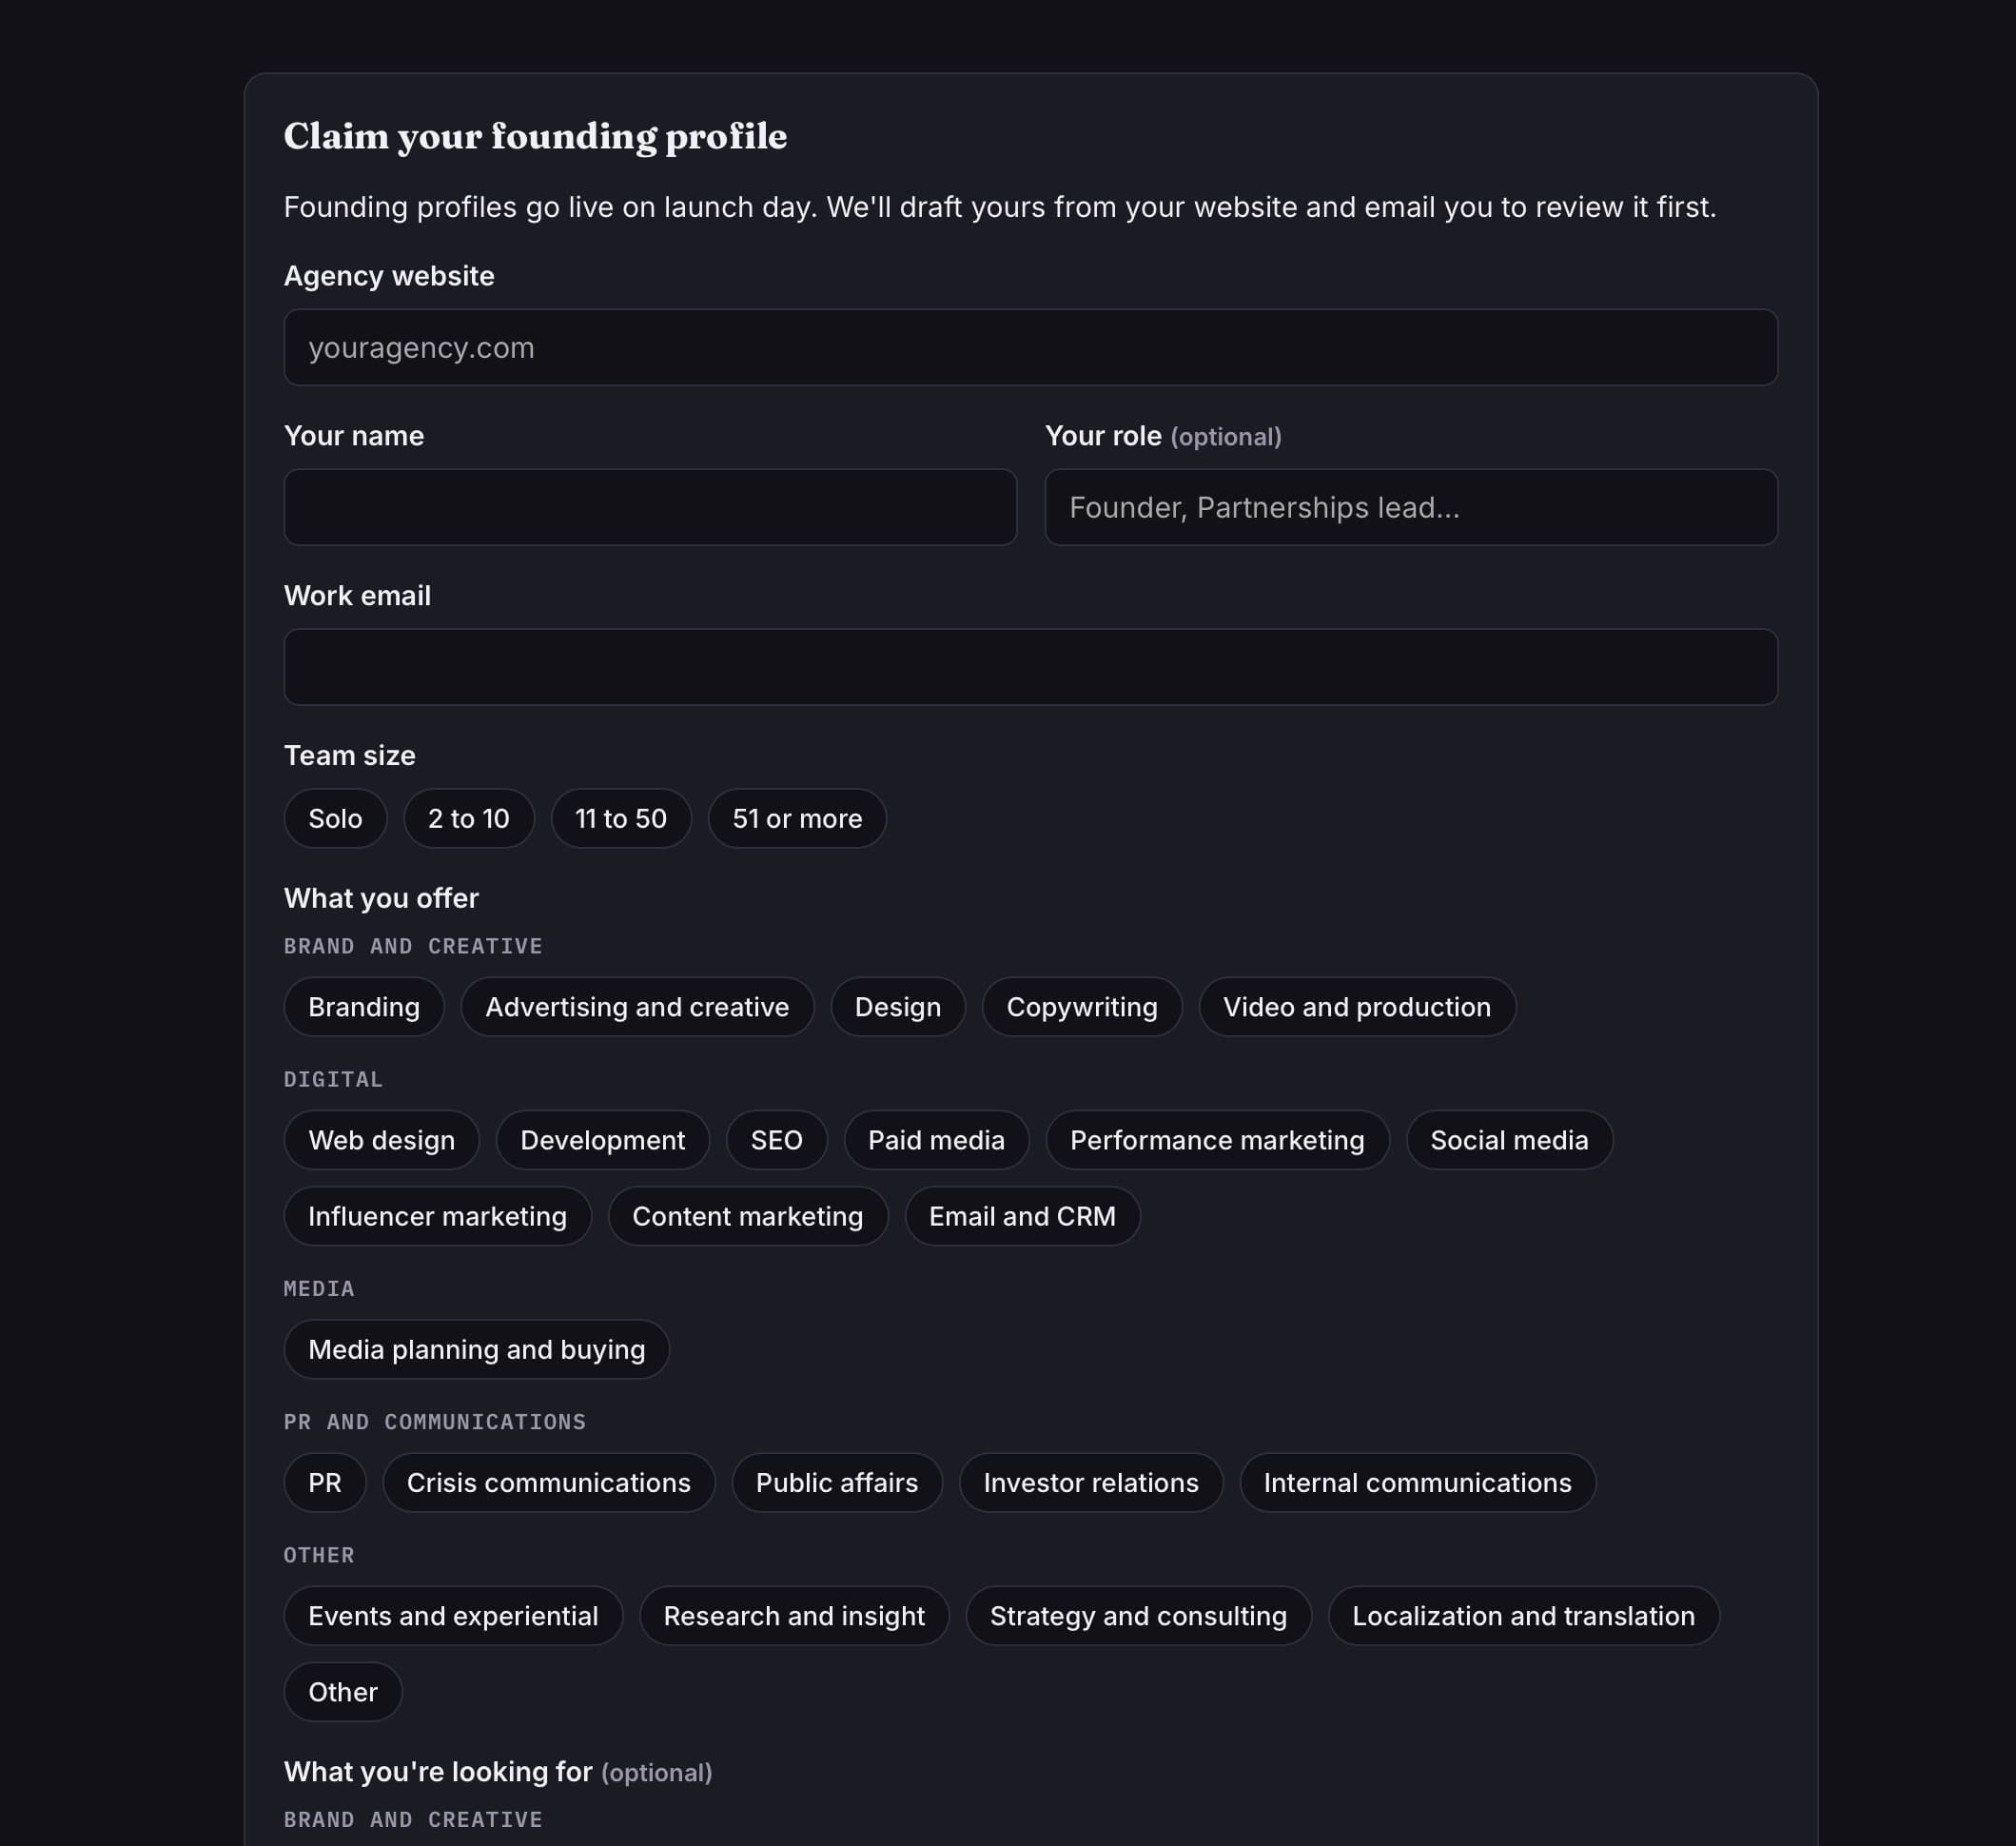Viewport: 2016px width, 1846px height.
Task: Toggle the SEO chip under Digital
Action: pyautogui.click(x=777, y=1139)
